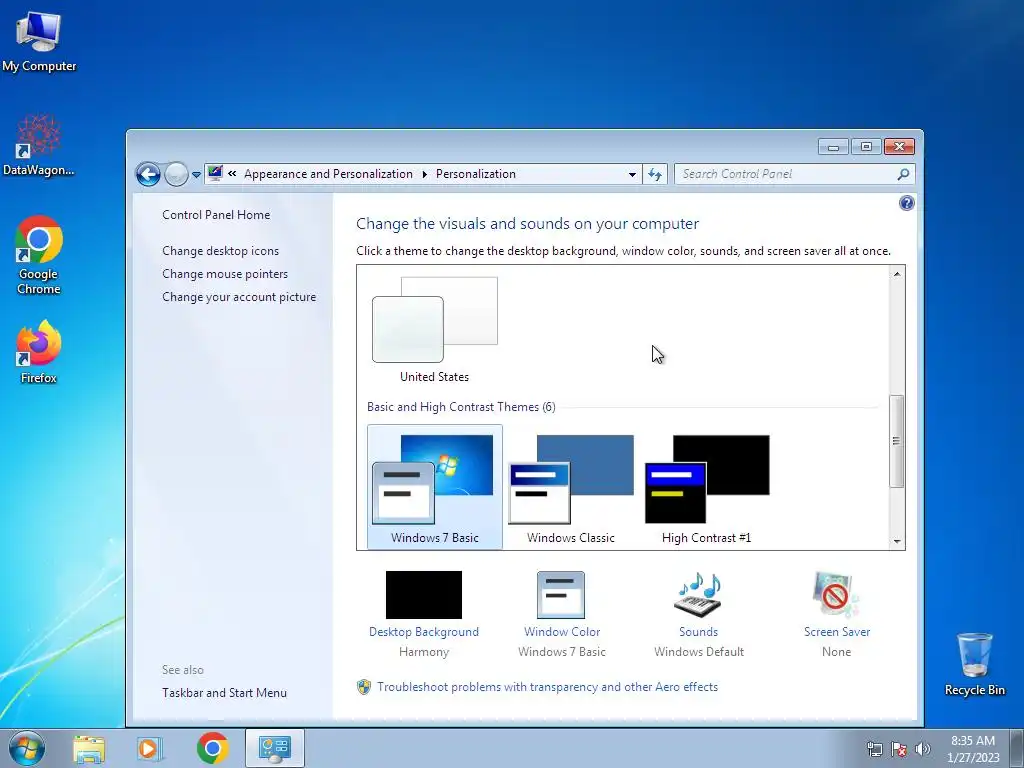Click the theme list scrollbar thumb

coord(897,441)
